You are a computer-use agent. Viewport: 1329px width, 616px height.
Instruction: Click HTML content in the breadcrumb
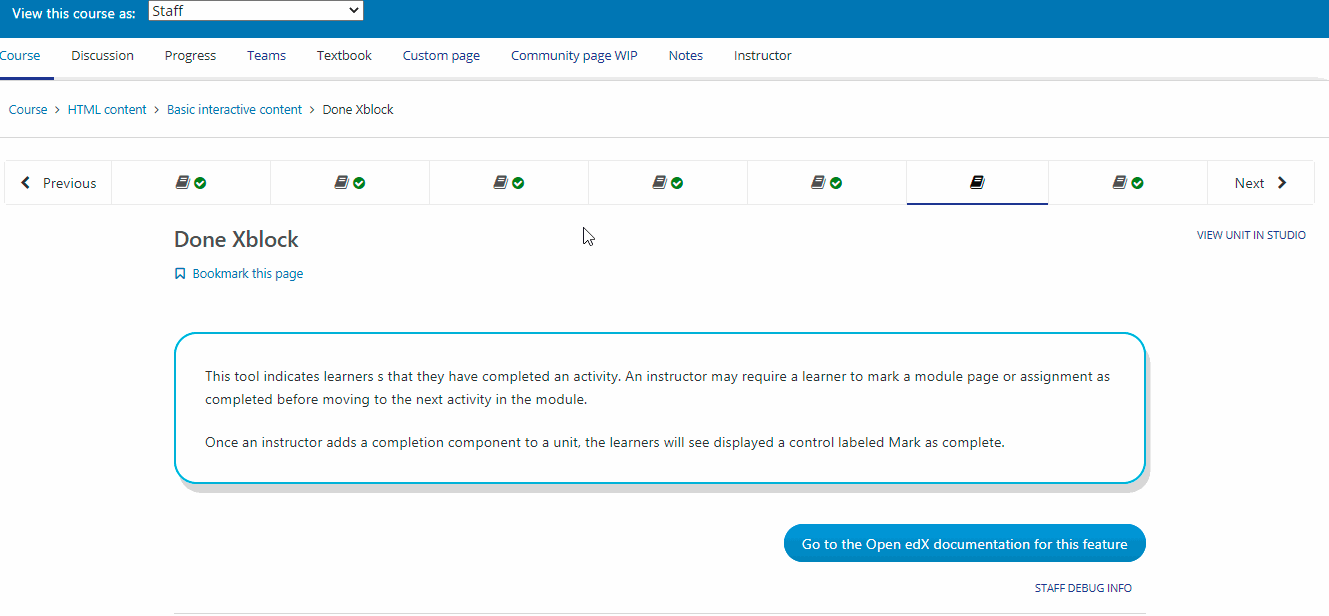click(107, 110)
